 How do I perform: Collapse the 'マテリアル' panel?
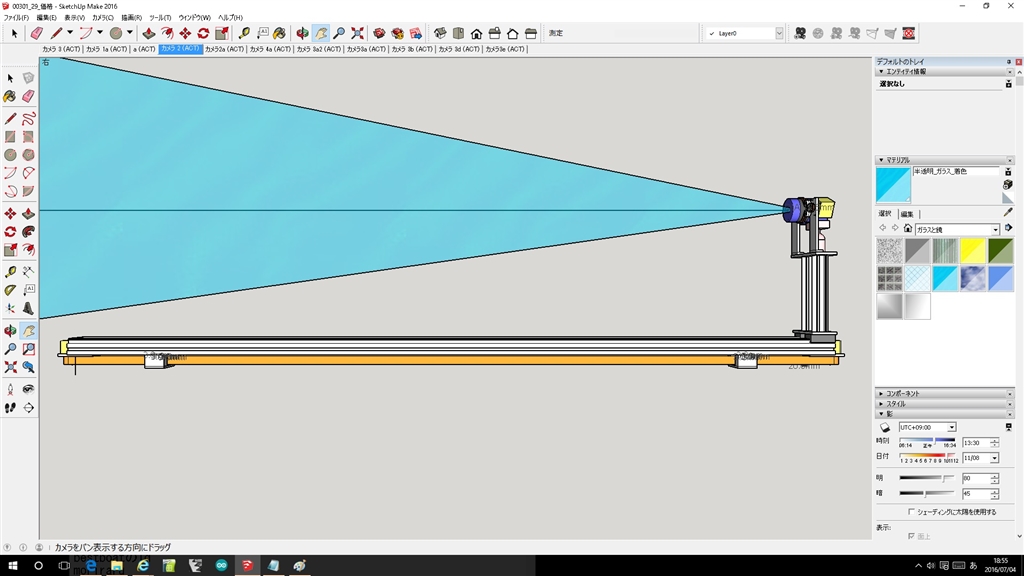[x=881, y=160]
